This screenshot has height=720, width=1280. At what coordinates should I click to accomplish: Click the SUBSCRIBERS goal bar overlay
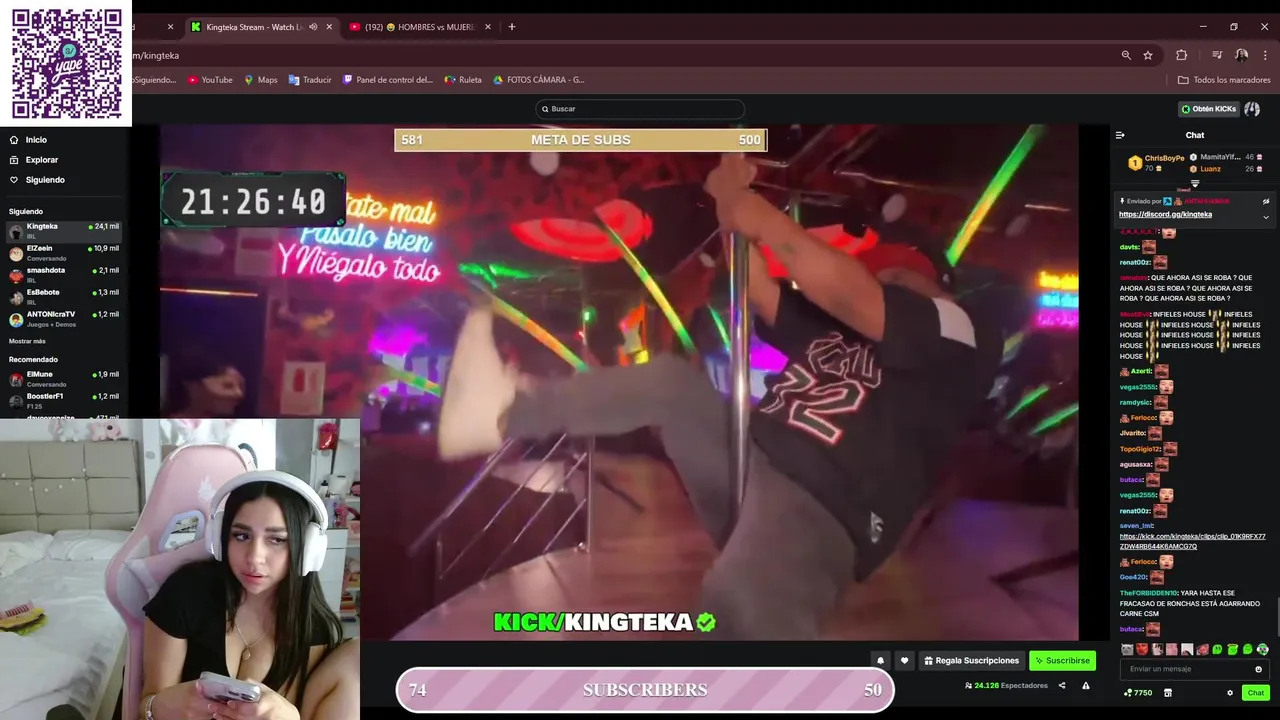[644, 690]
